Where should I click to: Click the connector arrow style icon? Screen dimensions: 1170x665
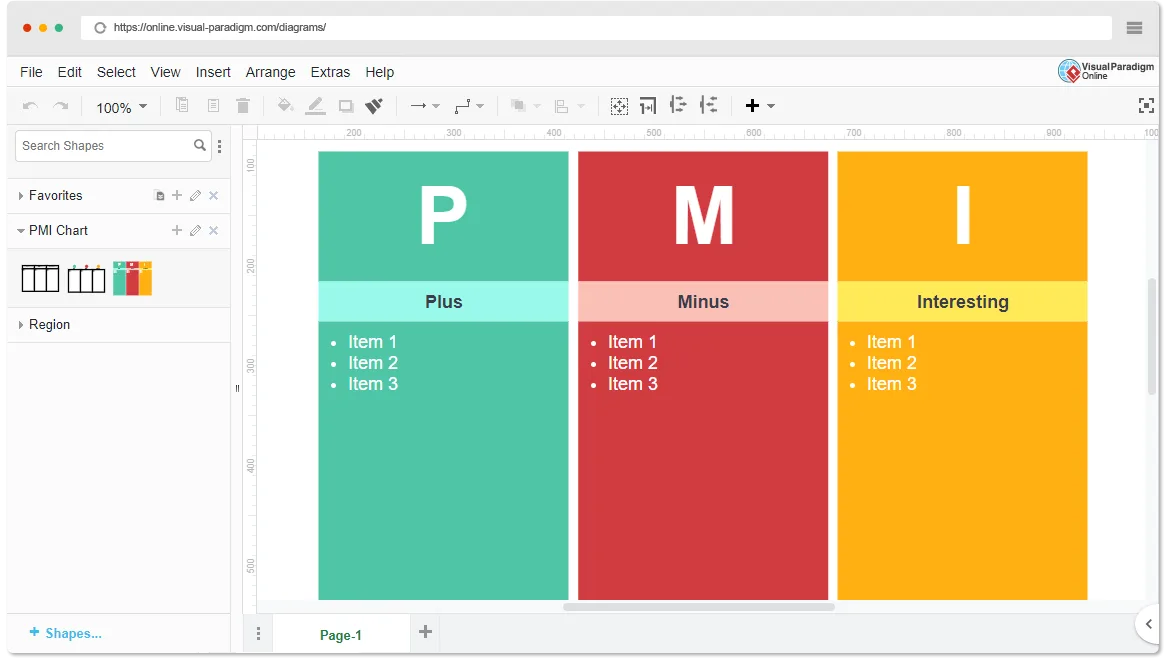click(x=418, y=106)
